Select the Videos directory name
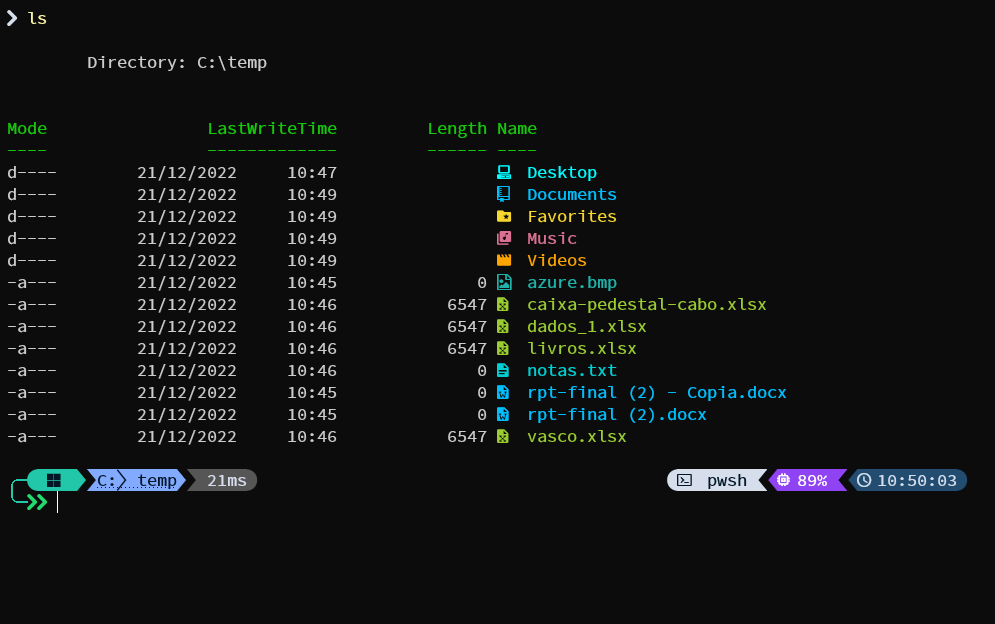The image size is (995, 624). click(x=557, y=260)
